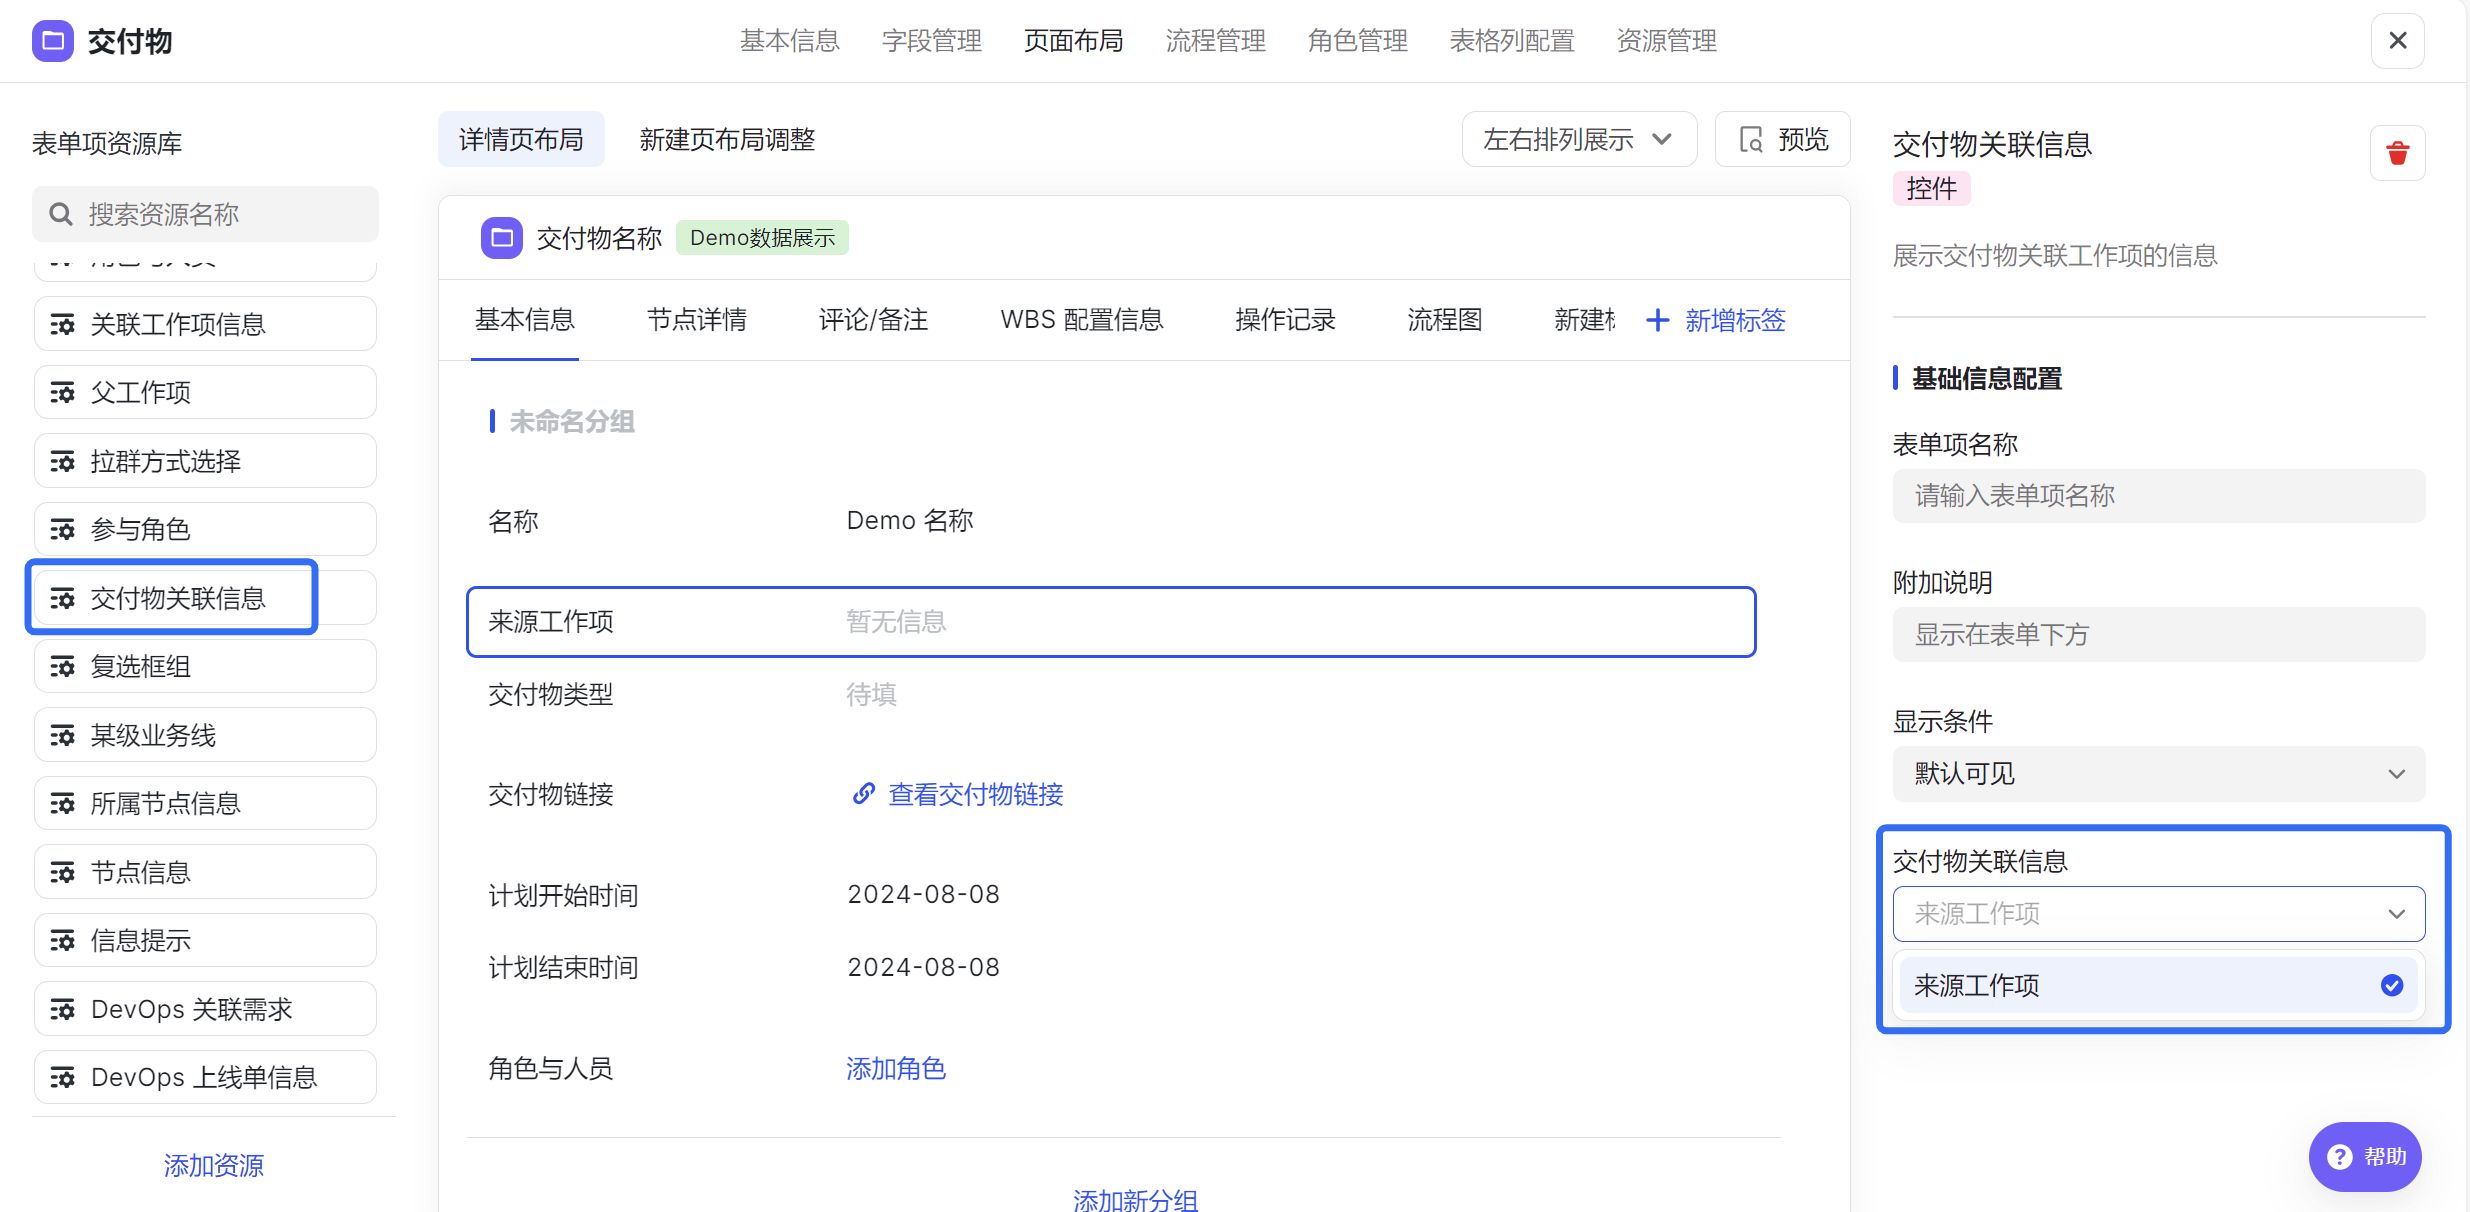Click the Demo数据展示 badge
Screen dimensions: 2470x1212
click(x=762, y=238)
